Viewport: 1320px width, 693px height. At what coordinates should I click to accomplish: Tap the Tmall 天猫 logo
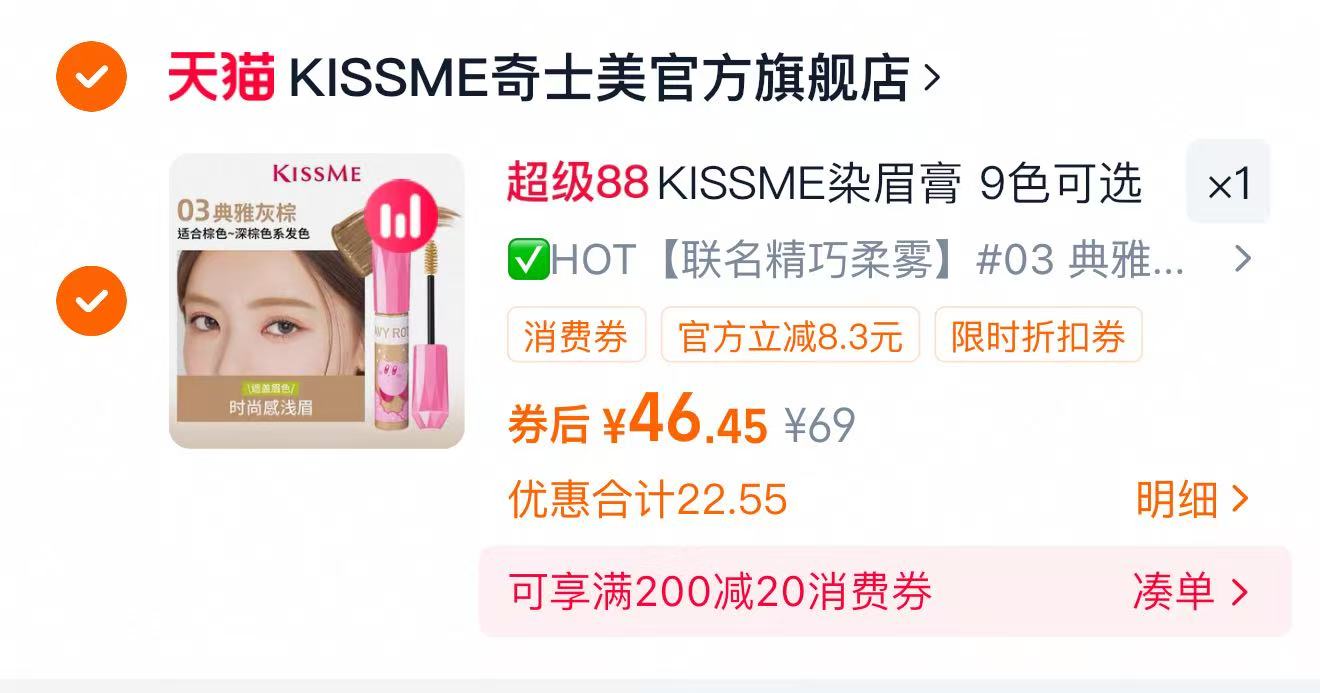click(x=221, y=77)
